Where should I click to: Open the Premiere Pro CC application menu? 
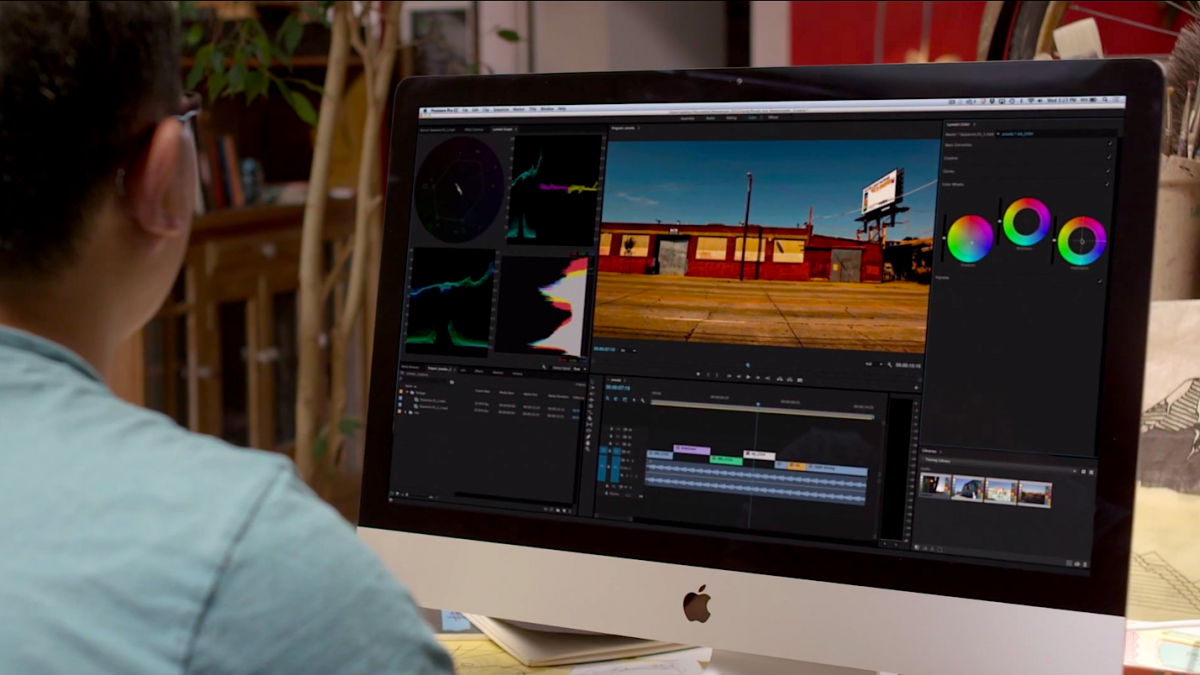445,110
